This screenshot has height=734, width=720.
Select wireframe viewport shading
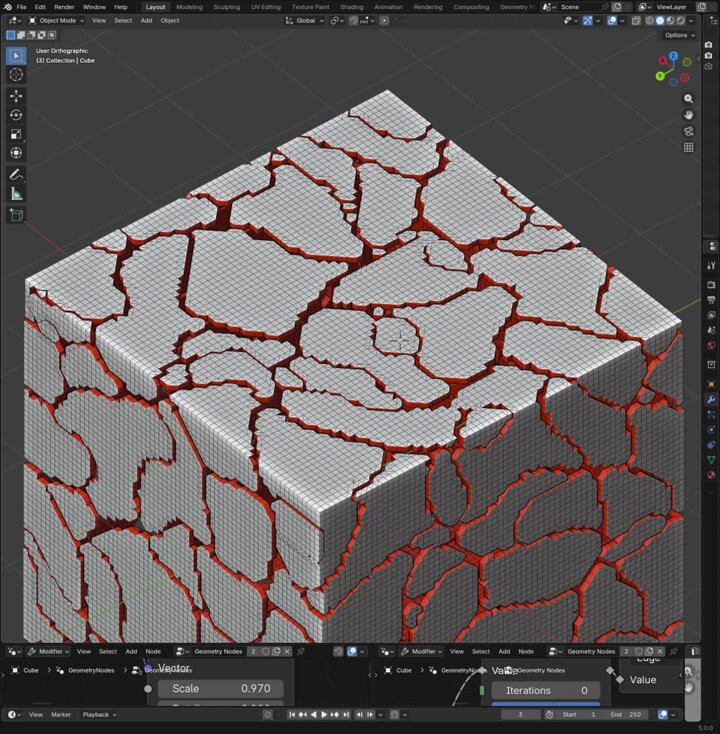pyautogui.click(x=650, y=21)
